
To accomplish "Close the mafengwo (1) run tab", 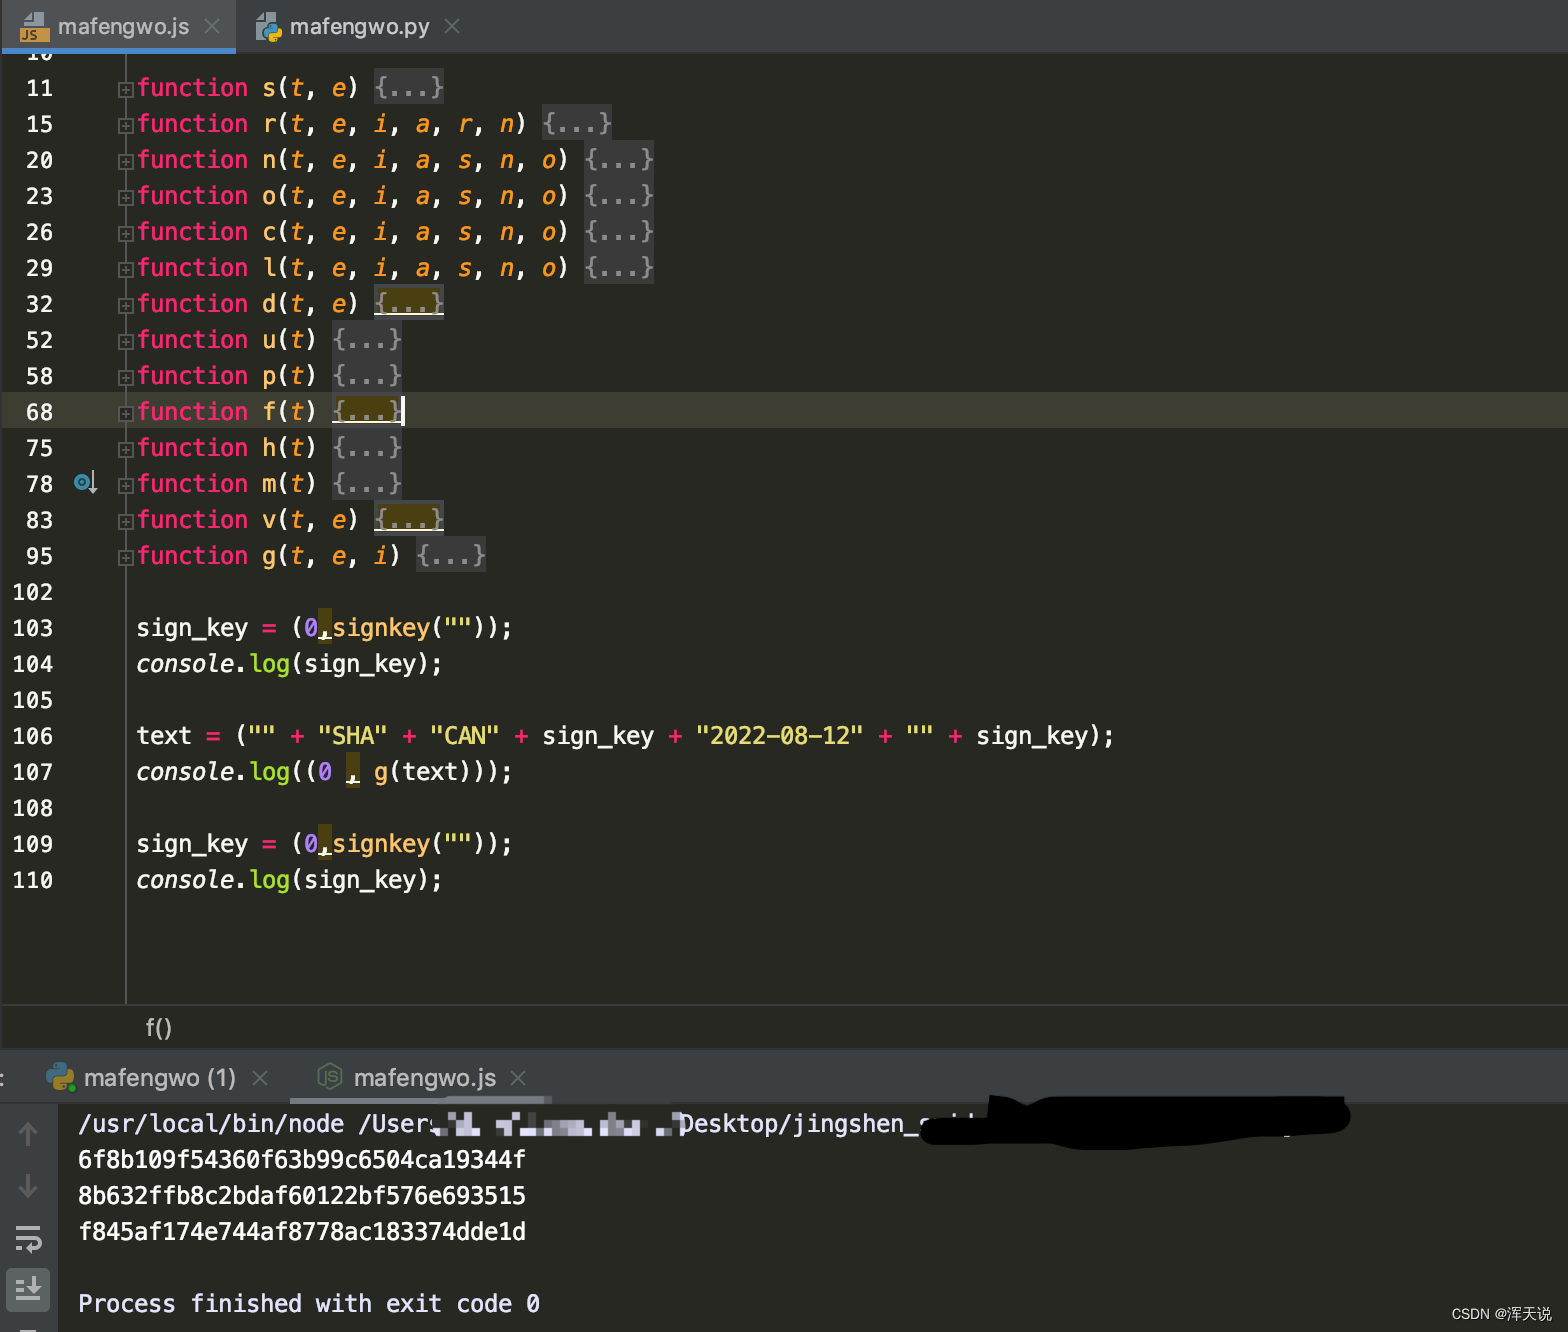I will click(x=260, y=1077).
